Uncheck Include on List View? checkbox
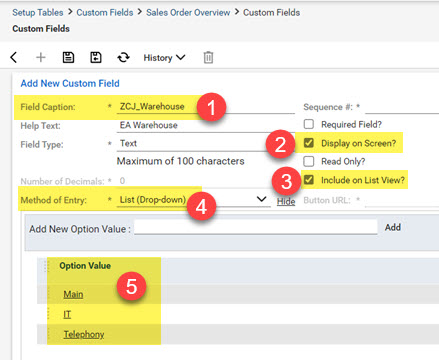Viewport: 439px width, 360px height. (x=309, y=180)
